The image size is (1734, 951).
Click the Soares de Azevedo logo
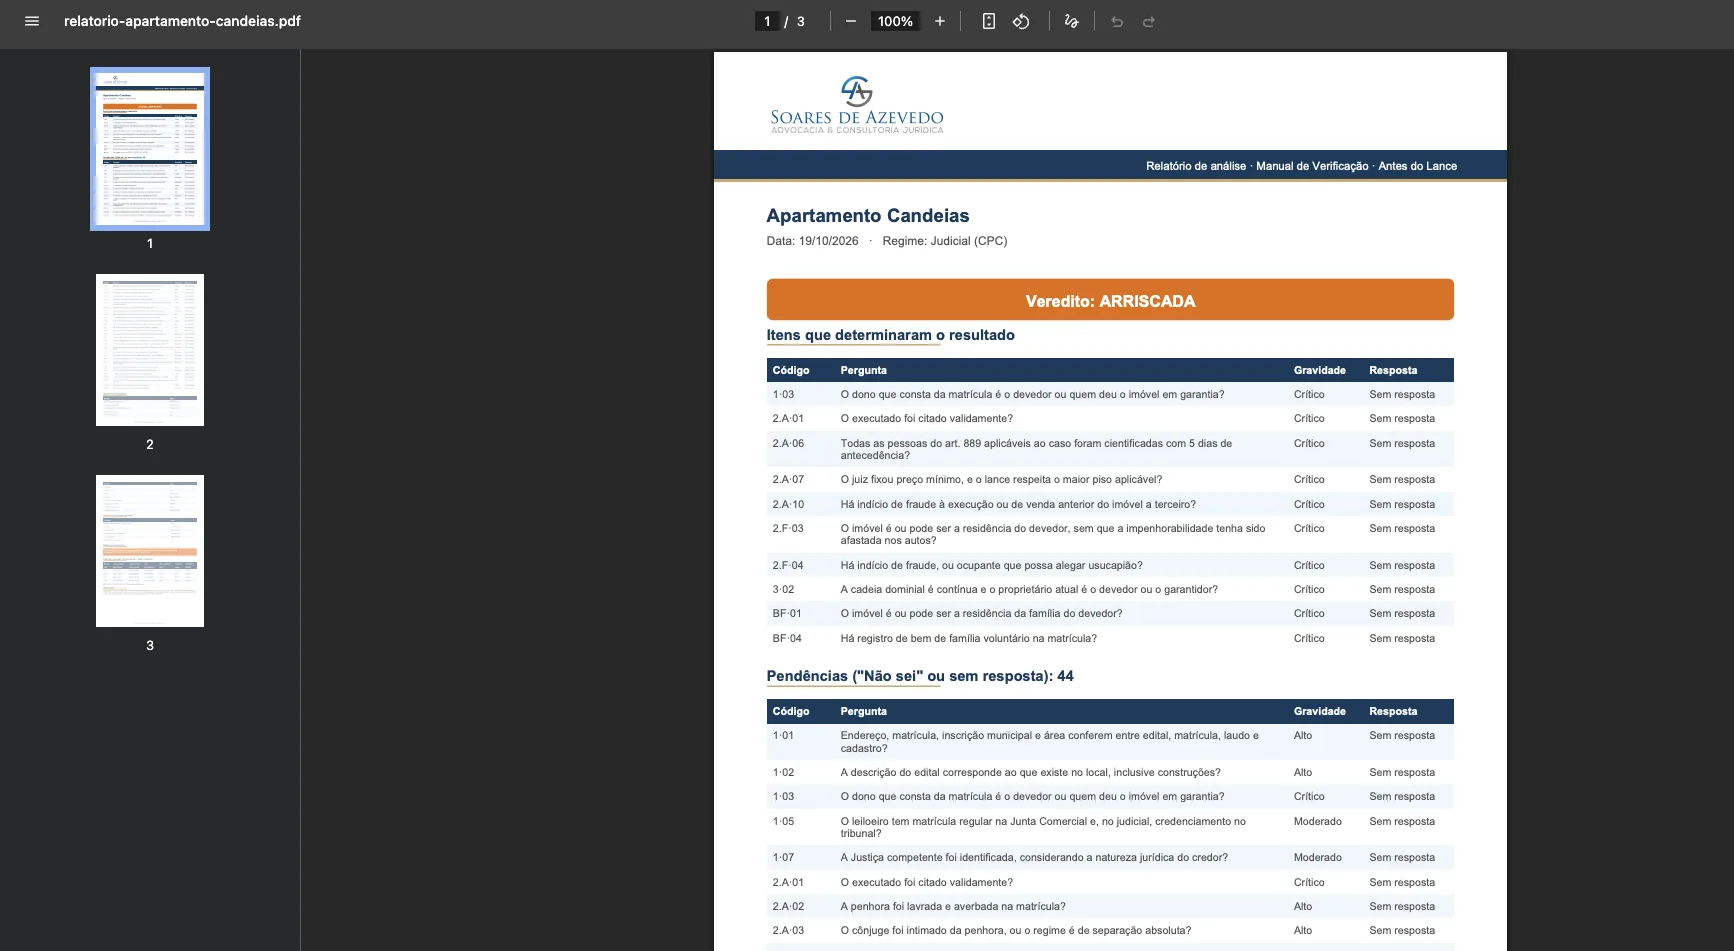tap(857, 105)
